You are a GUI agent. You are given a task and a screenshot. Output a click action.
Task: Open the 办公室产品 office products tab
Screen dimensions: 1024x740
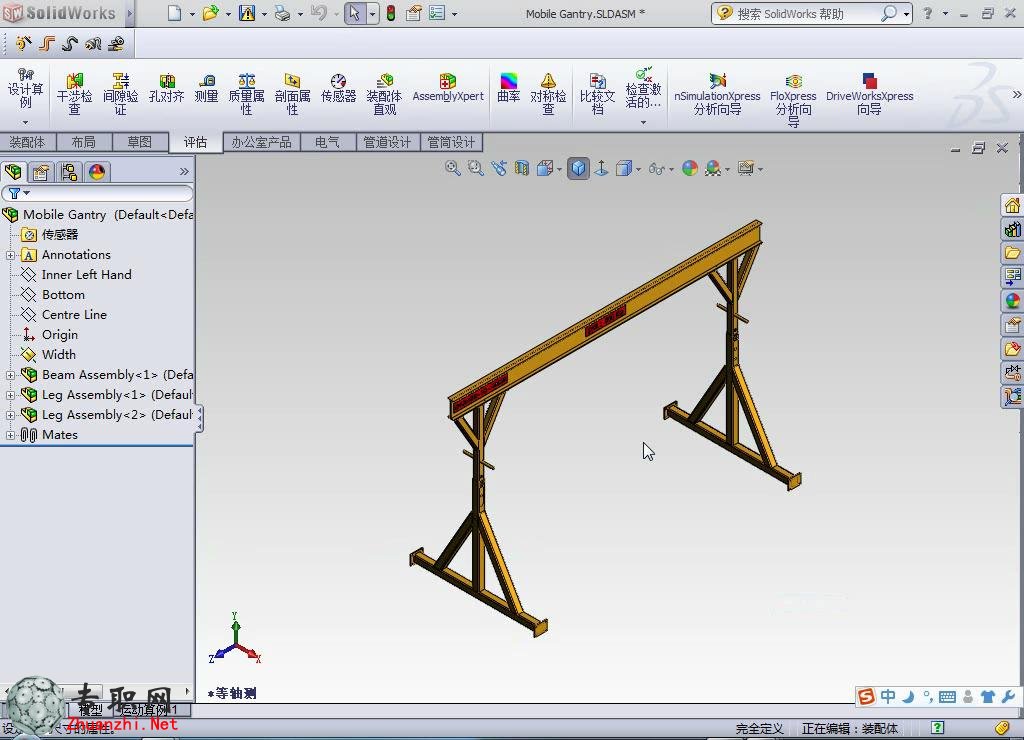tap(261, 142)
